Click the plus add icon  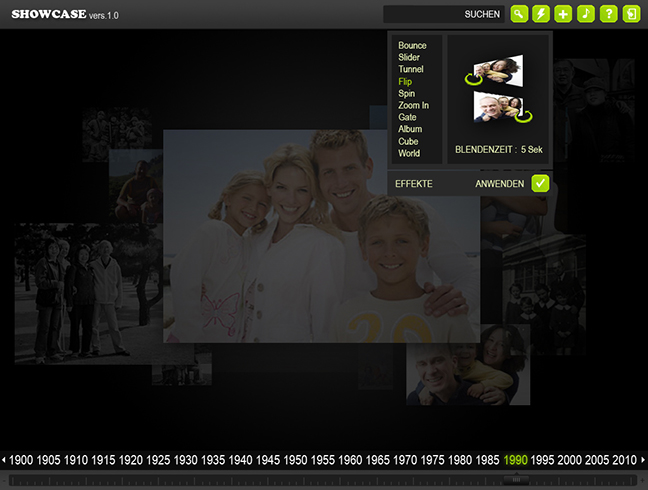pyautogui.click(x=564, y=14)
